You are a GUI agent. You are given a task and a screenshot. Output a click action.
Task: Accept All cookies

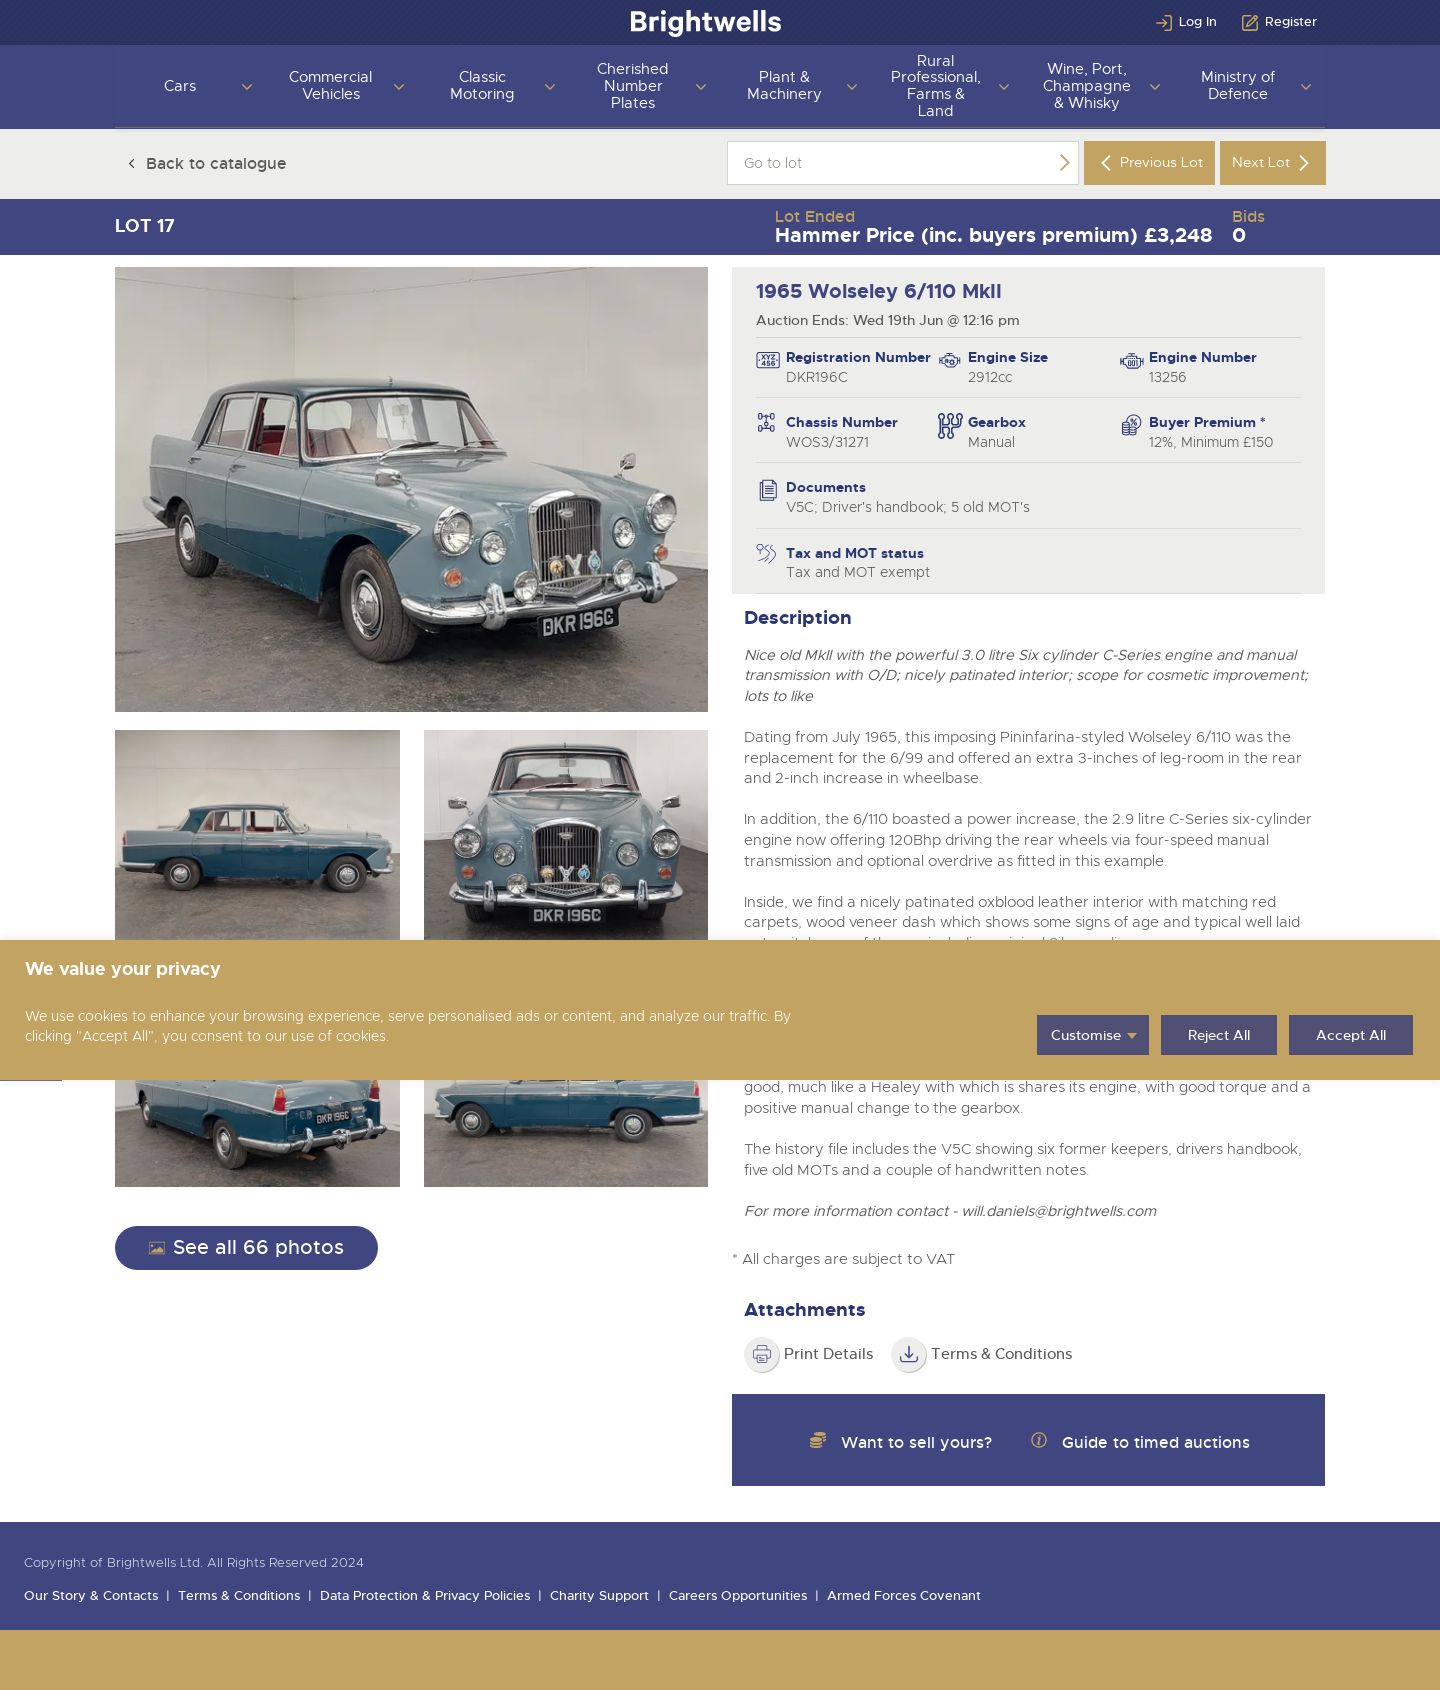pos(1351,1035)
